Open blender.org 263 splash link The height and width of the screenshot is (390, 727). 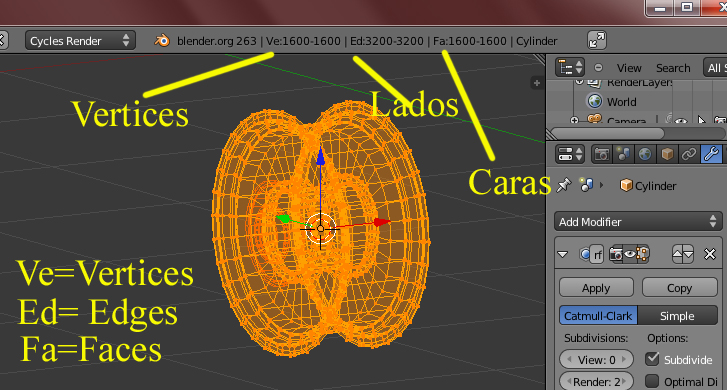click(x=217, y=41)
